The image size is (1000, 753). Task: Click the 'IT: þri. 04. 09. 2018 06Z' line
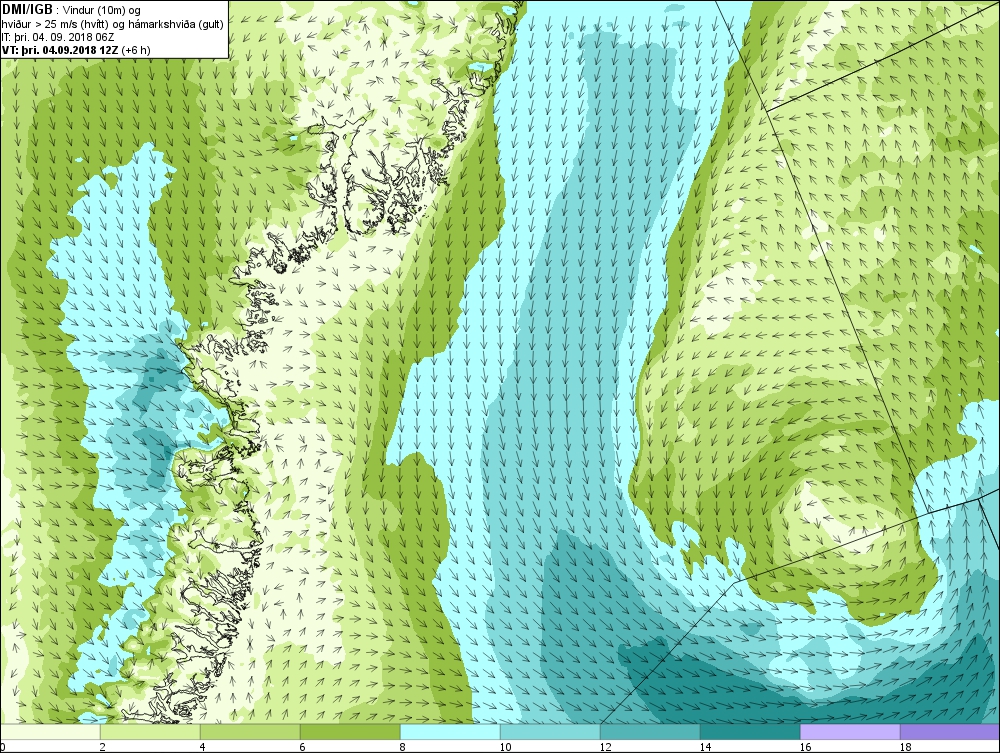[58, 37]
